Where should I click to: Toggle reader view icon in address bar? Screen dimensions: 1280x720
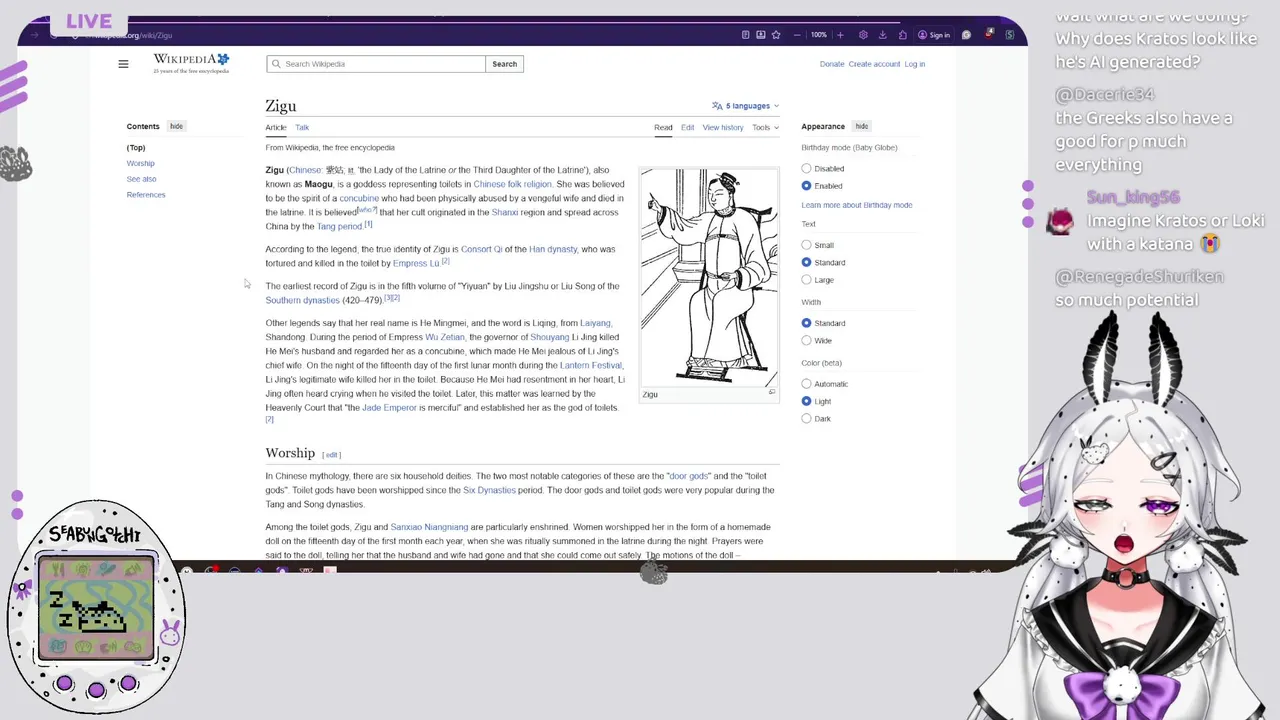point(745,35)
